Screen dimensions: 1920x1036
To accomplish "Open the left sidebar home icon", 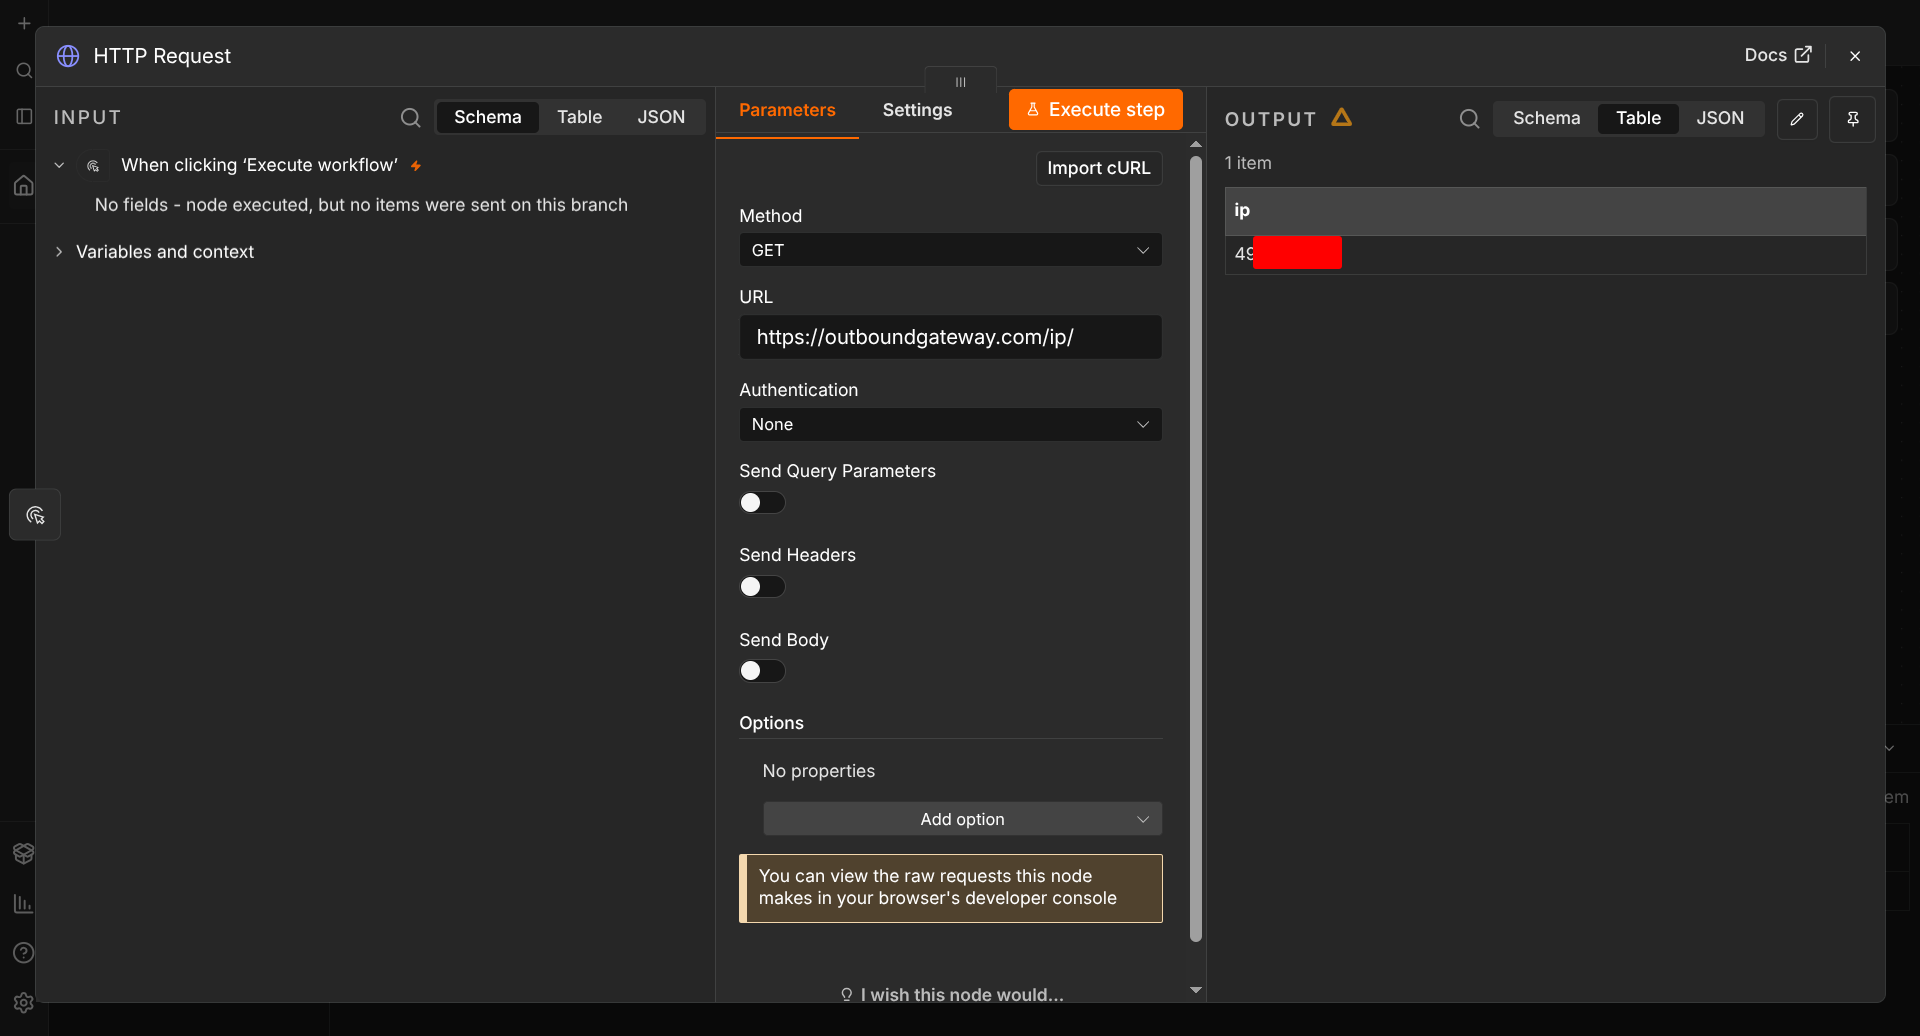I will point(24,185).
